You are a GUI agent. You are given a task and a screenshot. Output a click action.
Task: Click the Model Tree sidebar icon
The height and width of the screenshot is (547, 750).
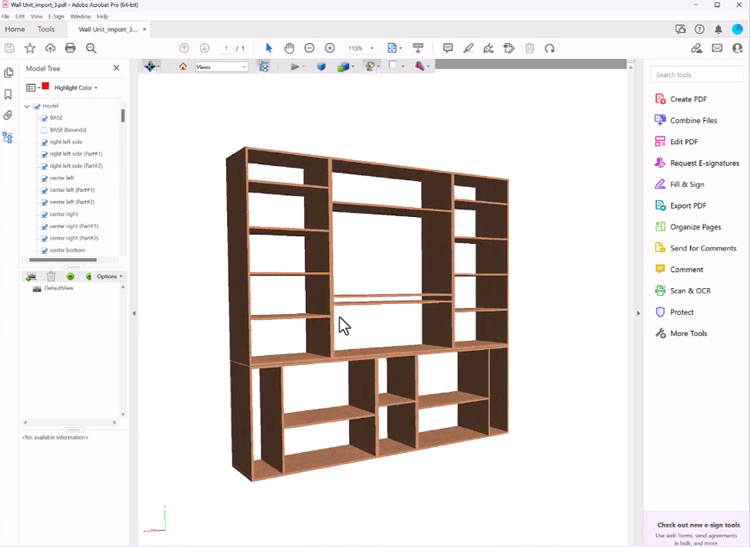click(8, 138)
